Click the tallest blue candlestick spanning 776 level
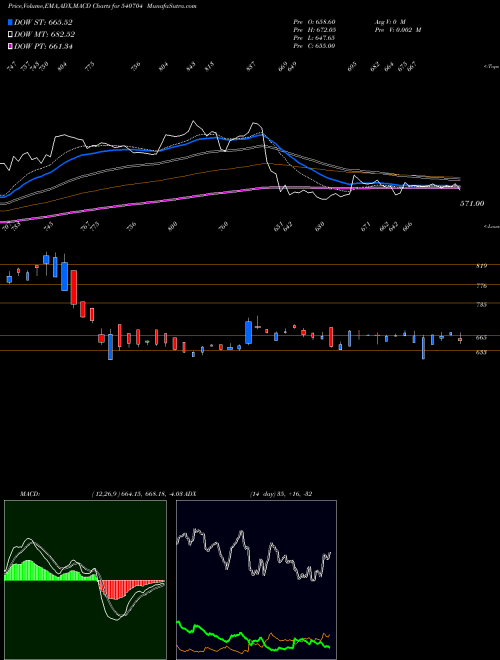 tap(64, 277)
